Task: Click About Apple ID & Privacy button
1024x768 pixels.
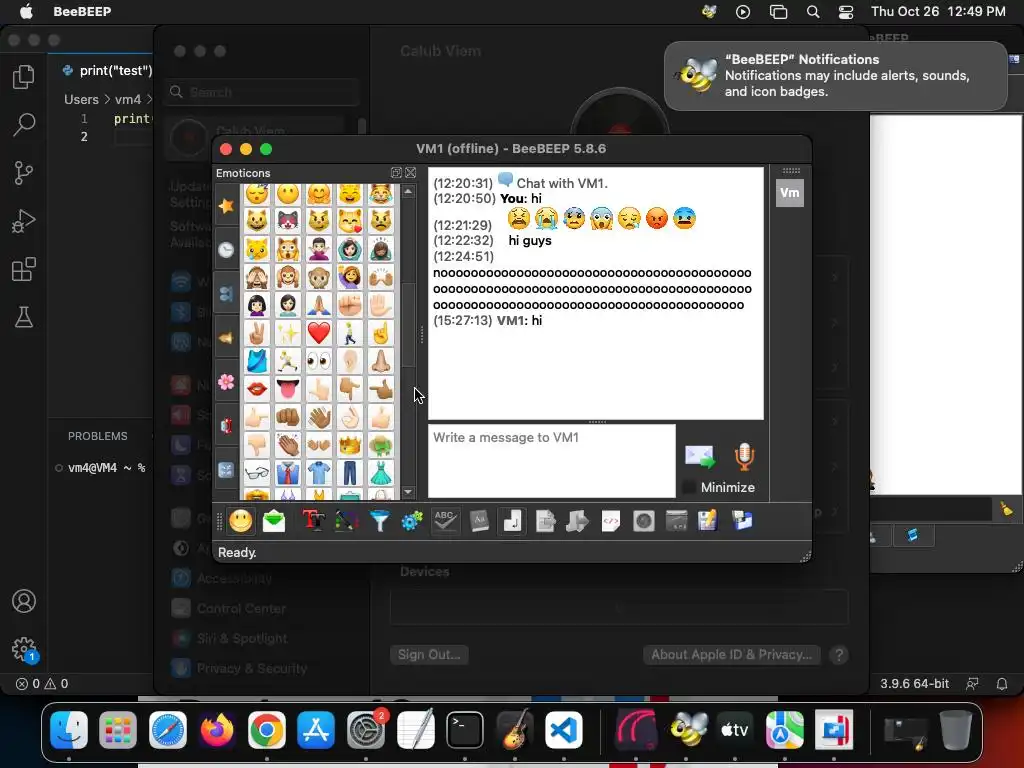Action: (731, 654)
